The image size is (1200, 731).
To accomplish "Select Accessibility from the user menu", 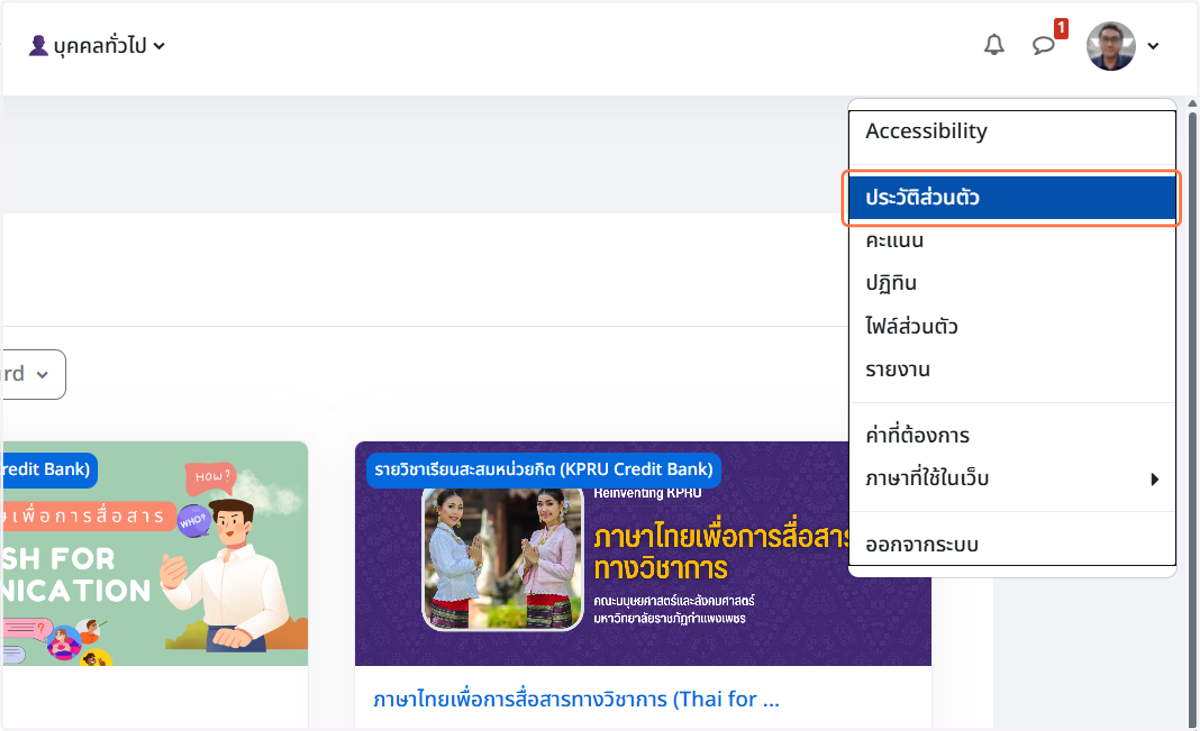I will (1012, 131).
